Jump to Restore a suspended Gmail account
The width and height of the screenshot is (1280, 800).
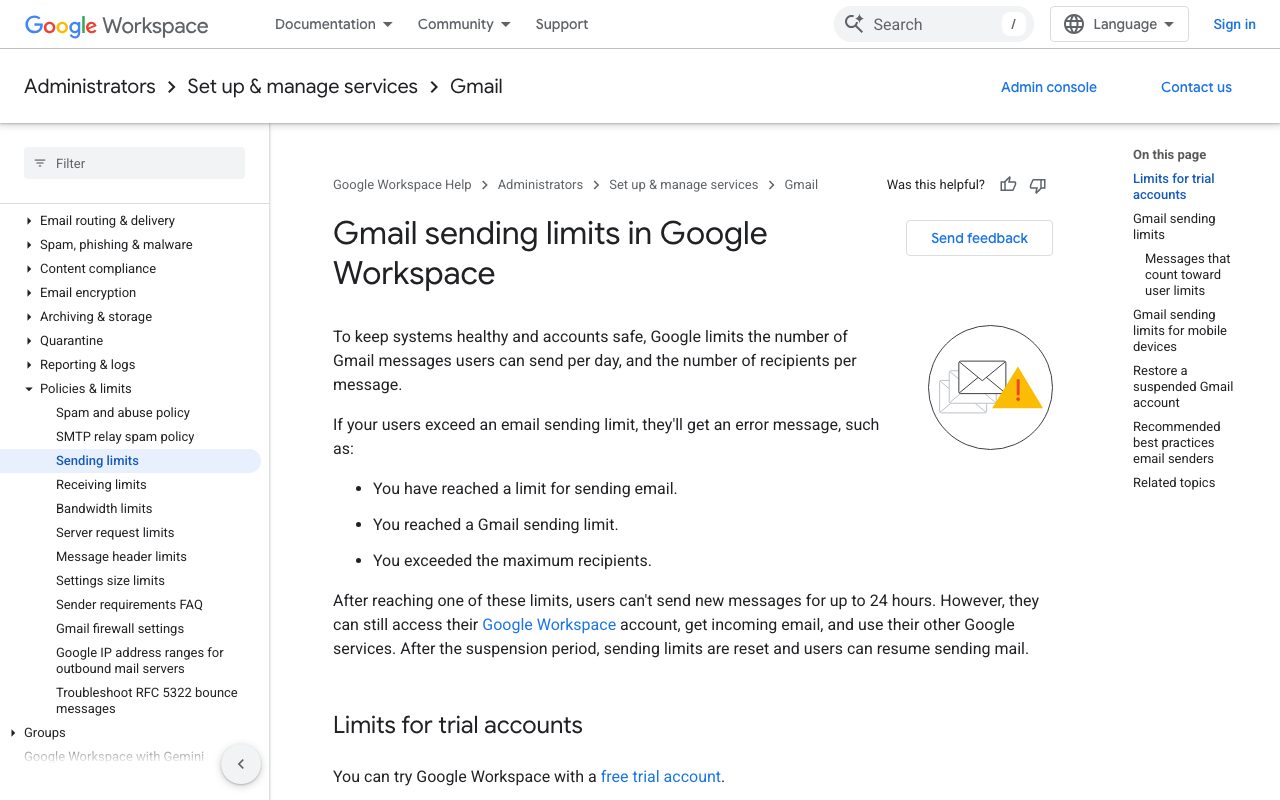[1183, 387]
